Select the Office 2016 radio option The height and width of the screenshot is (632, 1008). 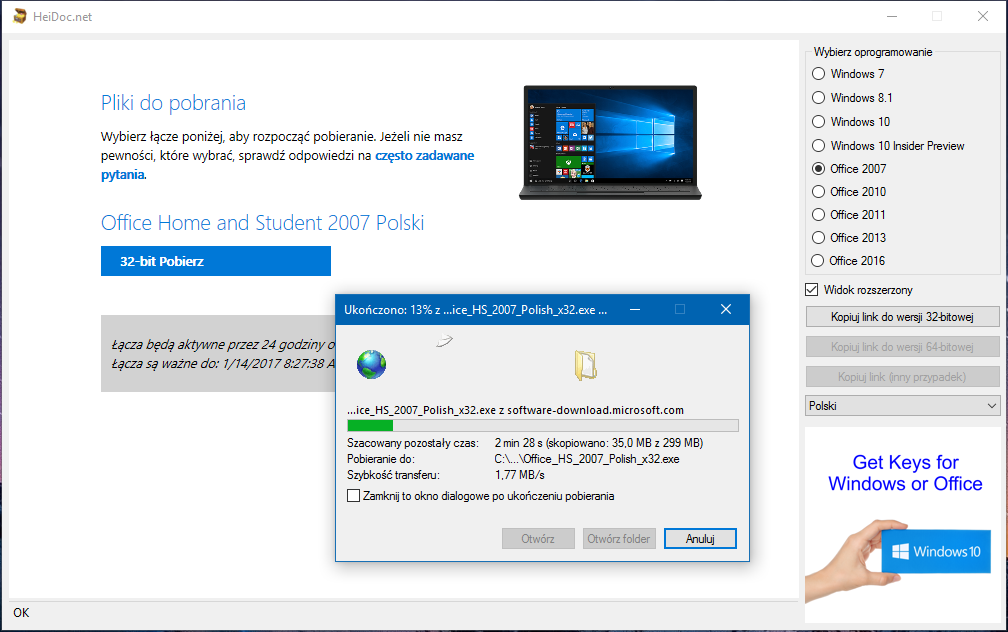click(x=819, y=261)
